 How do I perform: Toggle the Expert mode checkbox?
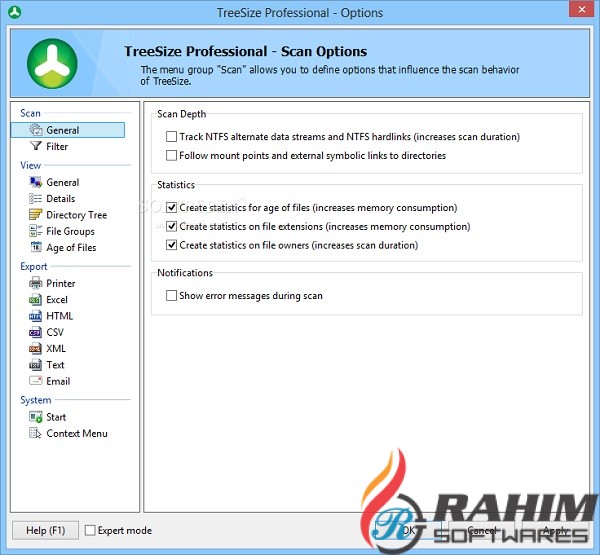coord(90,531)
